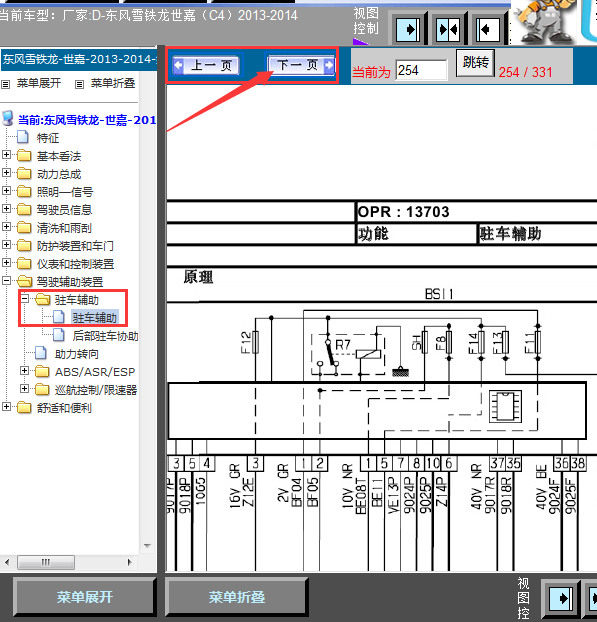Click the 仪表和控制装置 folder icon
Viewport: 597px width, 622px height.
pyautogui.click(x=24, y=263)
